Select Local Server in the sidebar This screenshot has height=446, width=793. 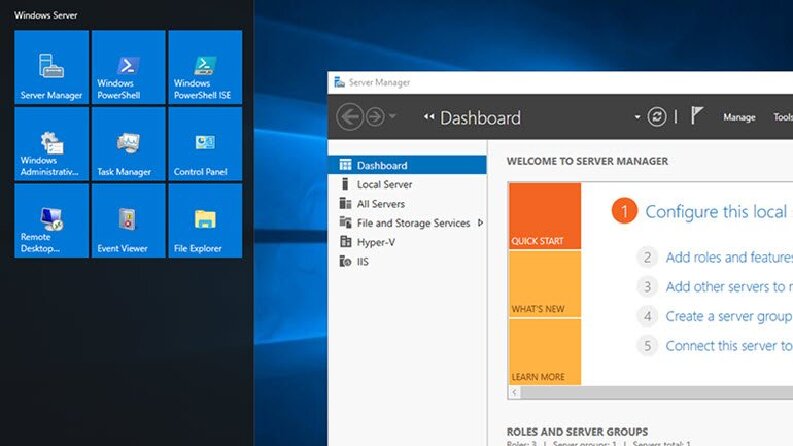pos(407,185)
